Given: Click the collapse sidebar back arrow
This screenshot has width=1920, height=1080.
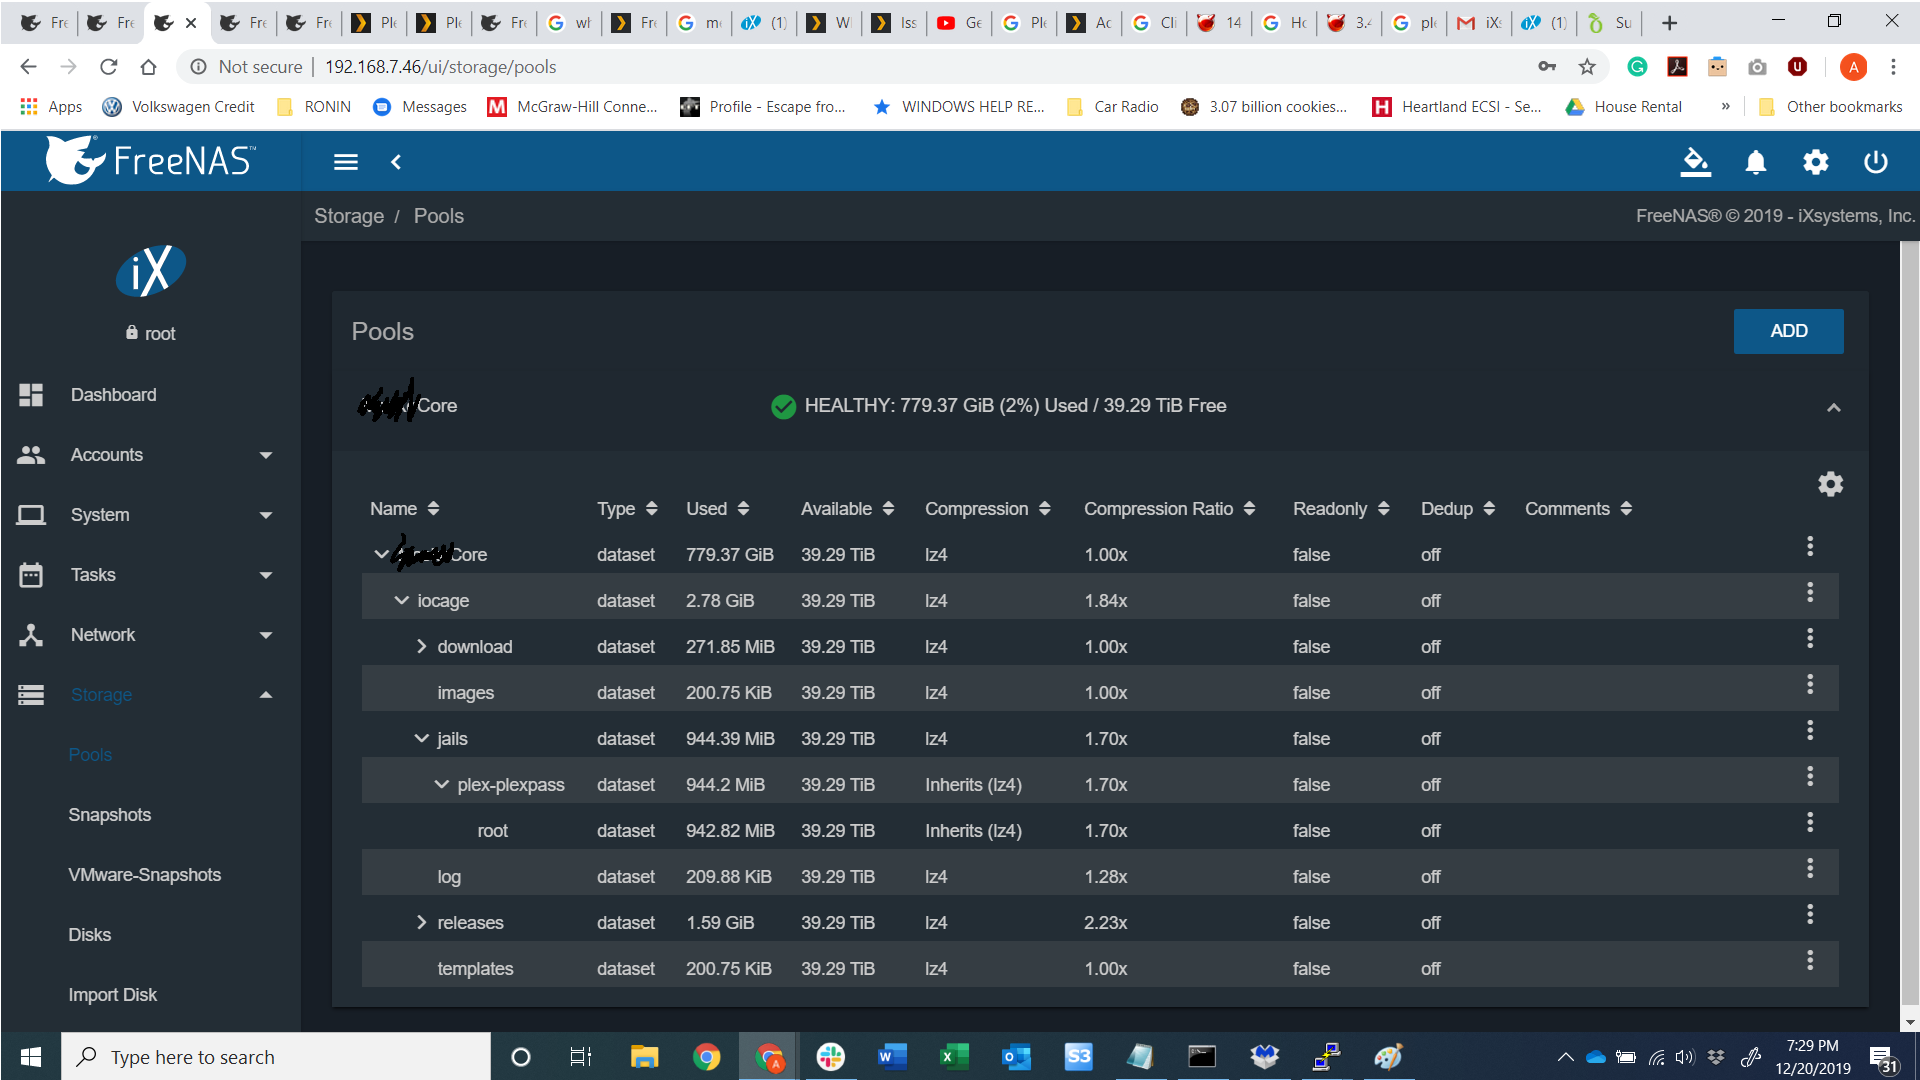Looking at the screenshot, I should click(x=396, y=162).
